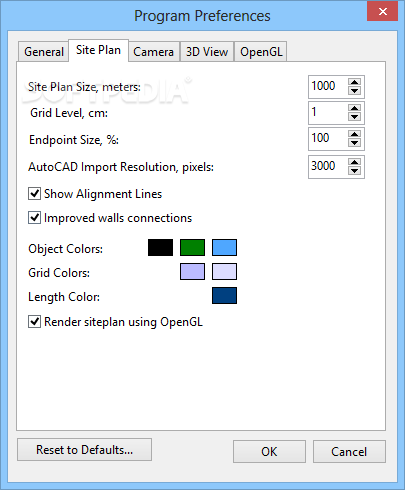Increase Site Plan Size with up arrow
The image size is (405, 490).
pos(354,82)
